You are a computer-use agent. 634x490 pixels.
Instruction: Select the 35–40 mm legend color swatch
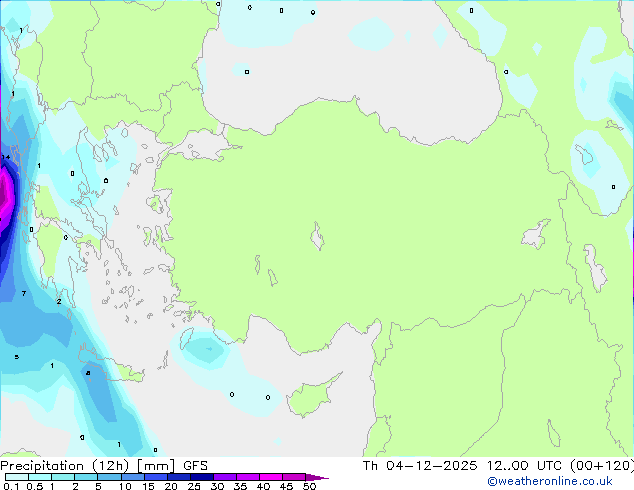pos(248,477)
